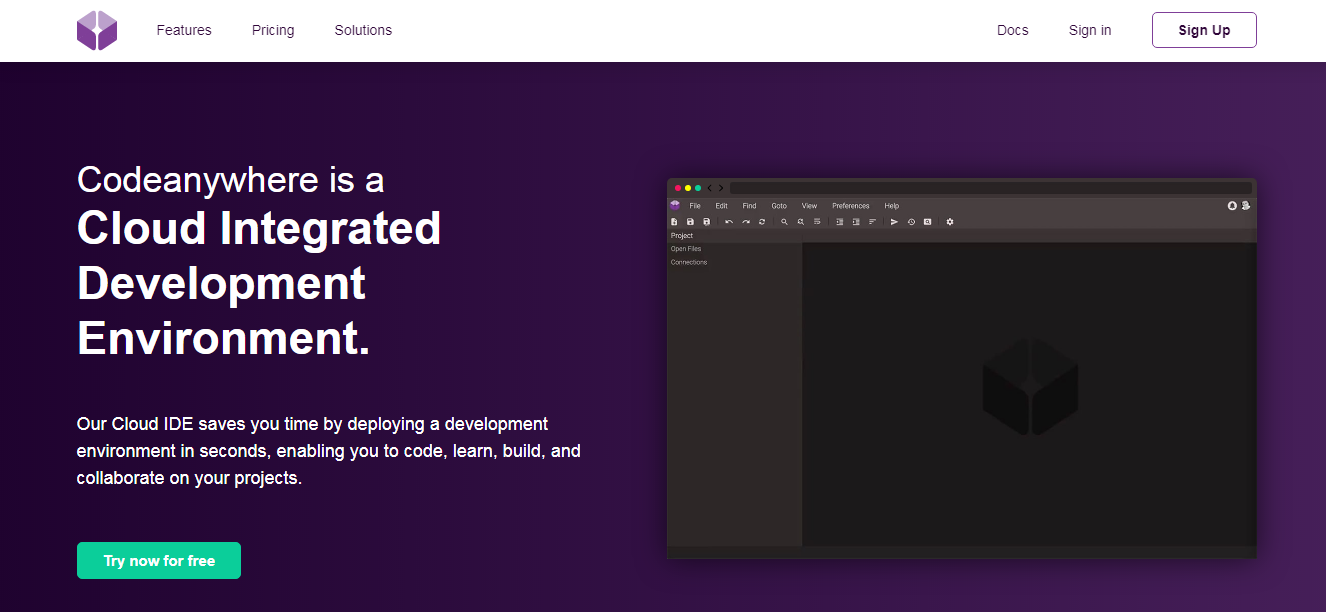Open the Preferences menu in the IDE
The width and height of the screenshot is (1326, 612).
coord(851,206)
